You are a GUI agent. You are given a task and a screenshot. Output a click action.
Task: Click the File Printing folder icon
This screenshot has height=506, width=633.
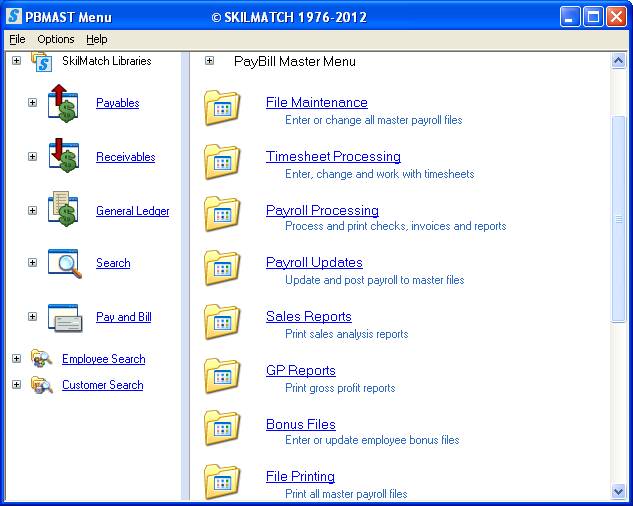point(222,481)
